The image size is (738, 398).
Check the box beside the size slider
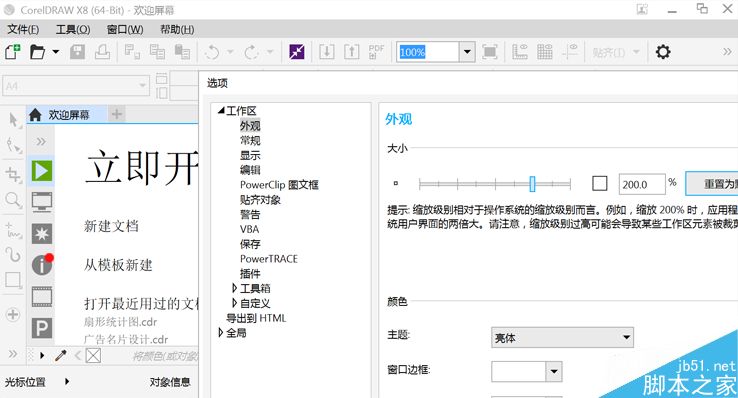[x=600, y=183]
